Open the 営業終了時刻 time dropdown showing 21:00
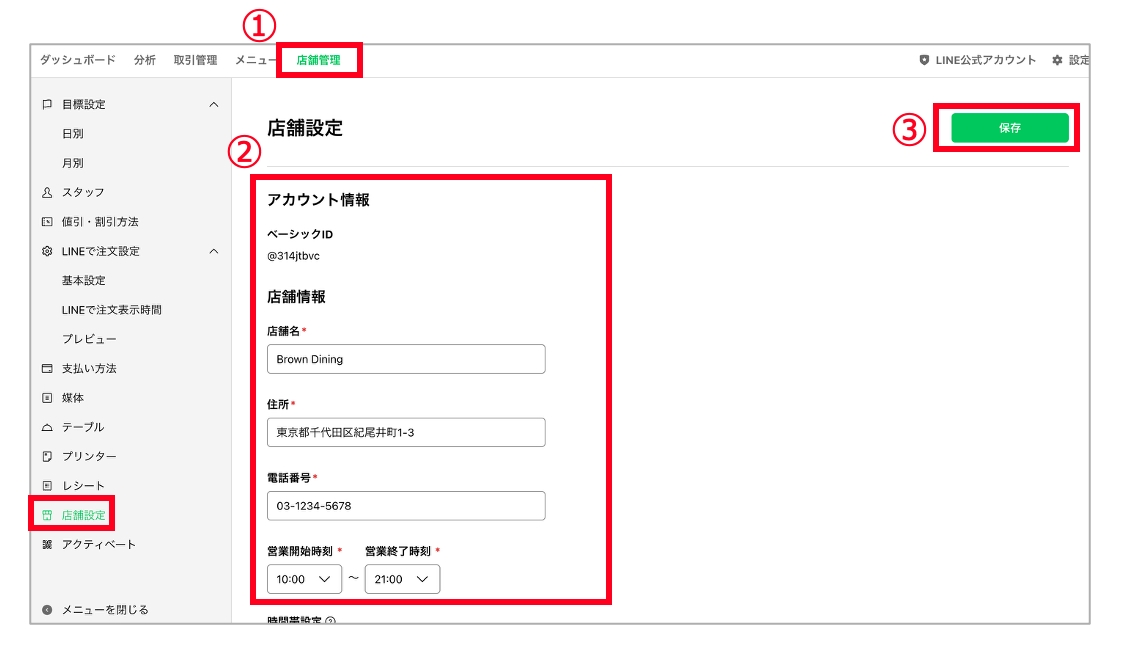 pos(402,578)
